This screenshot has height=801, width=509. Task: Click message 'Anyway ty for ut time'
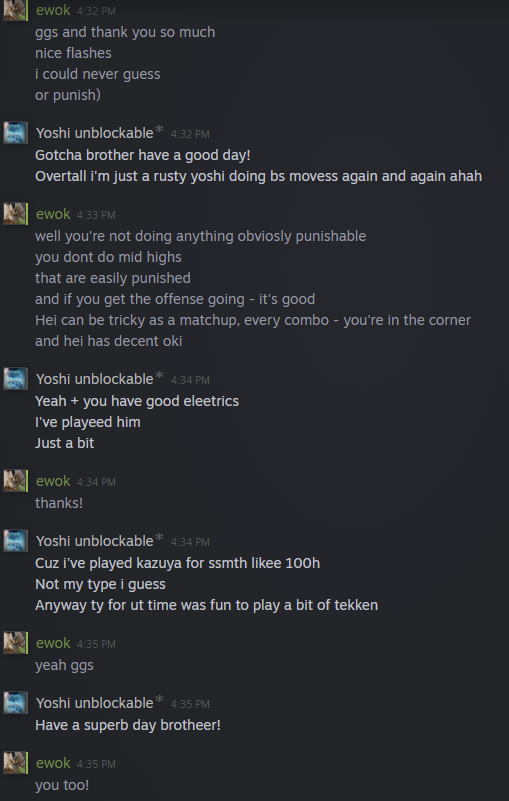[206, 605]
